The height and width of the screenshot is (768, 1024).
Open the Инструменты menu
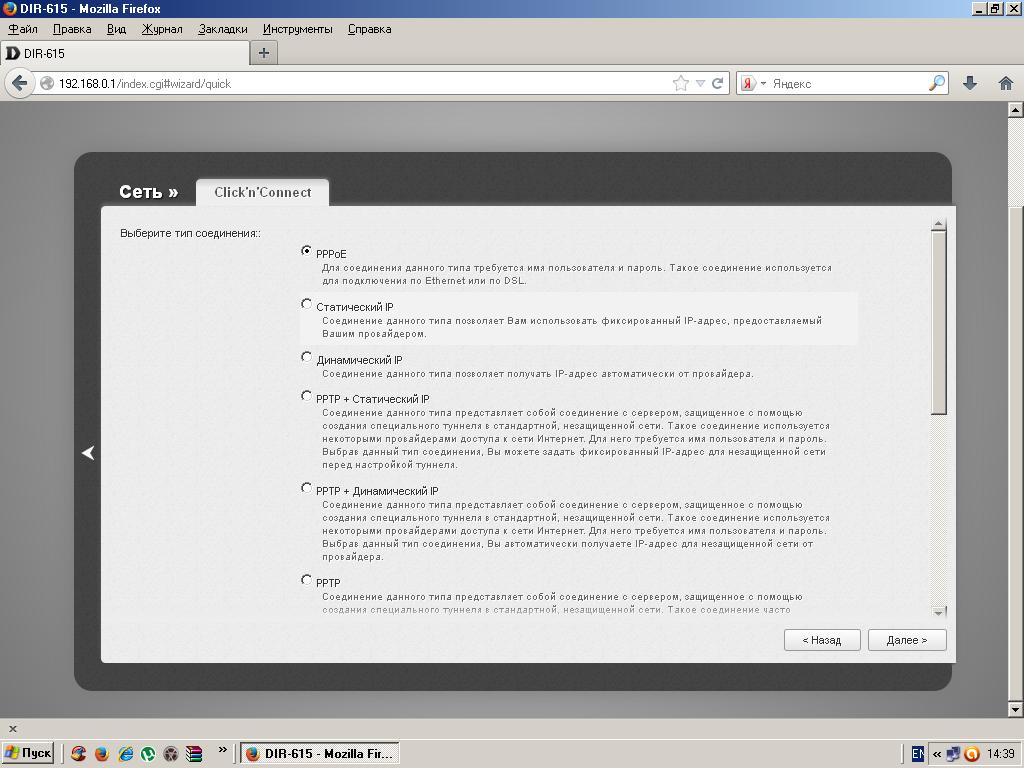297,29
